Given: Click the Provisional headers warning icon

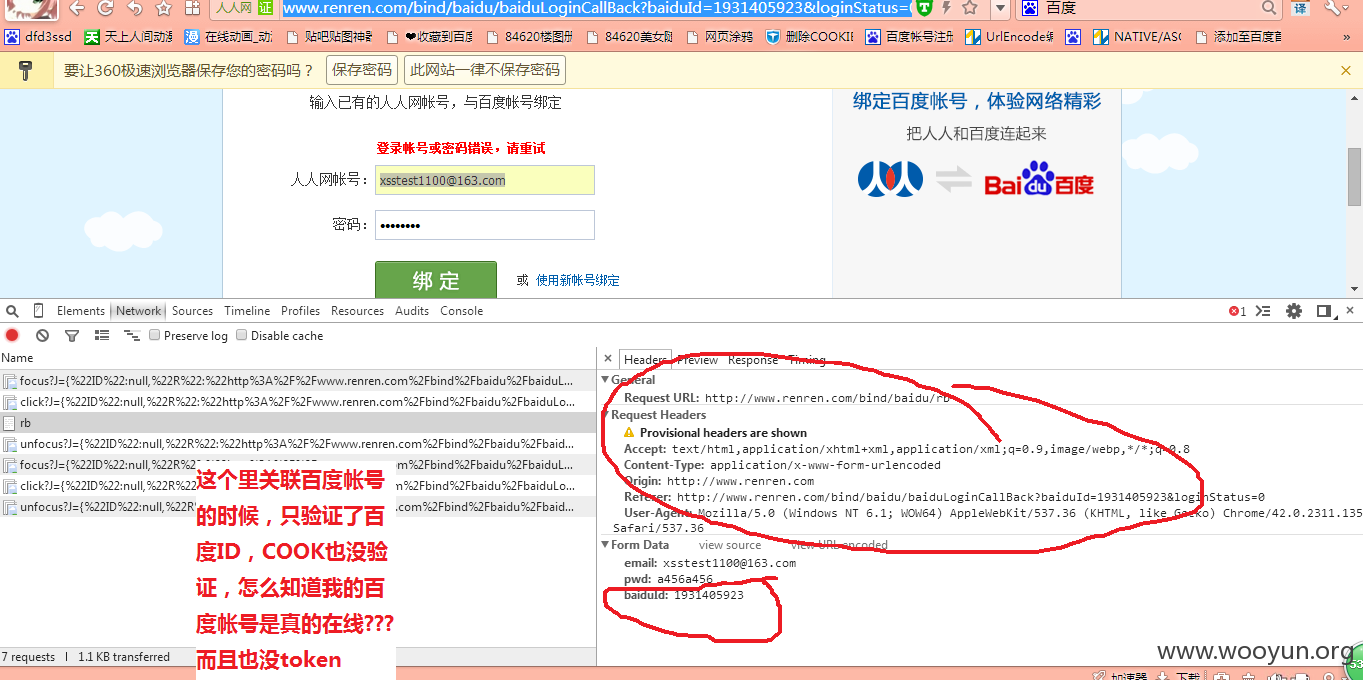Looking at the screenshot, I should (629, 433).
